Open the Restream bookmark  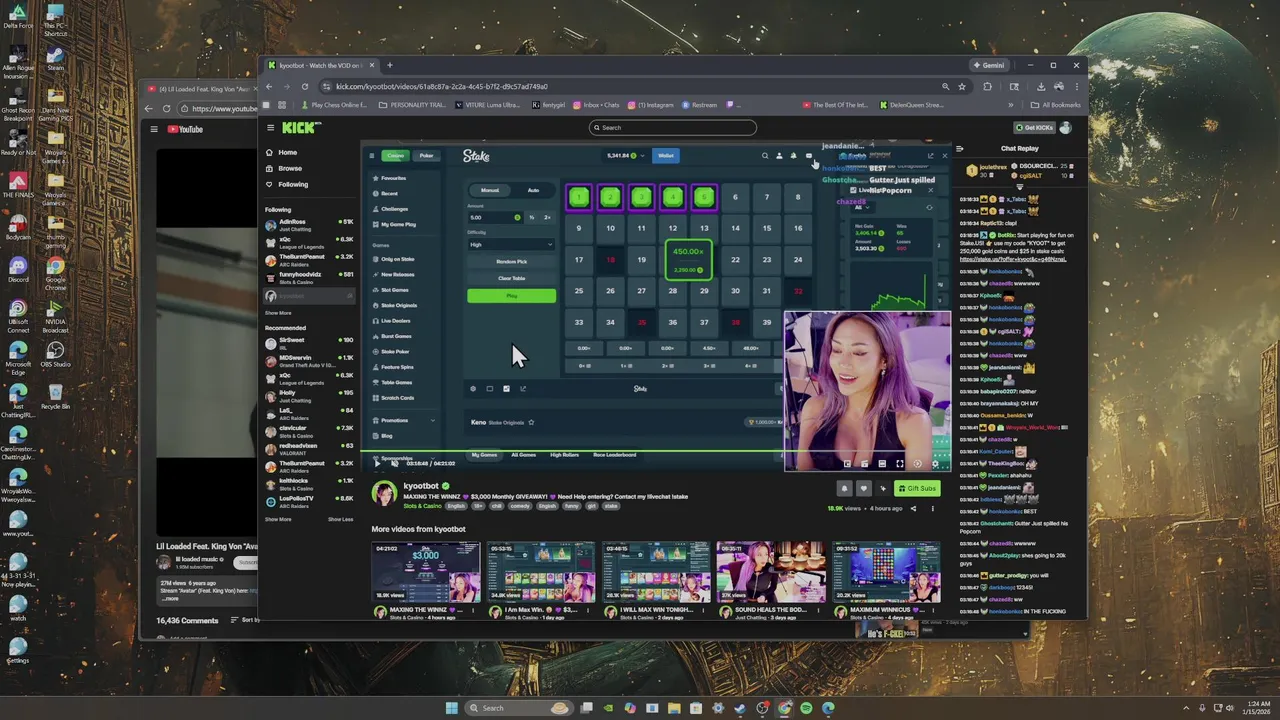tap(700, 105)
